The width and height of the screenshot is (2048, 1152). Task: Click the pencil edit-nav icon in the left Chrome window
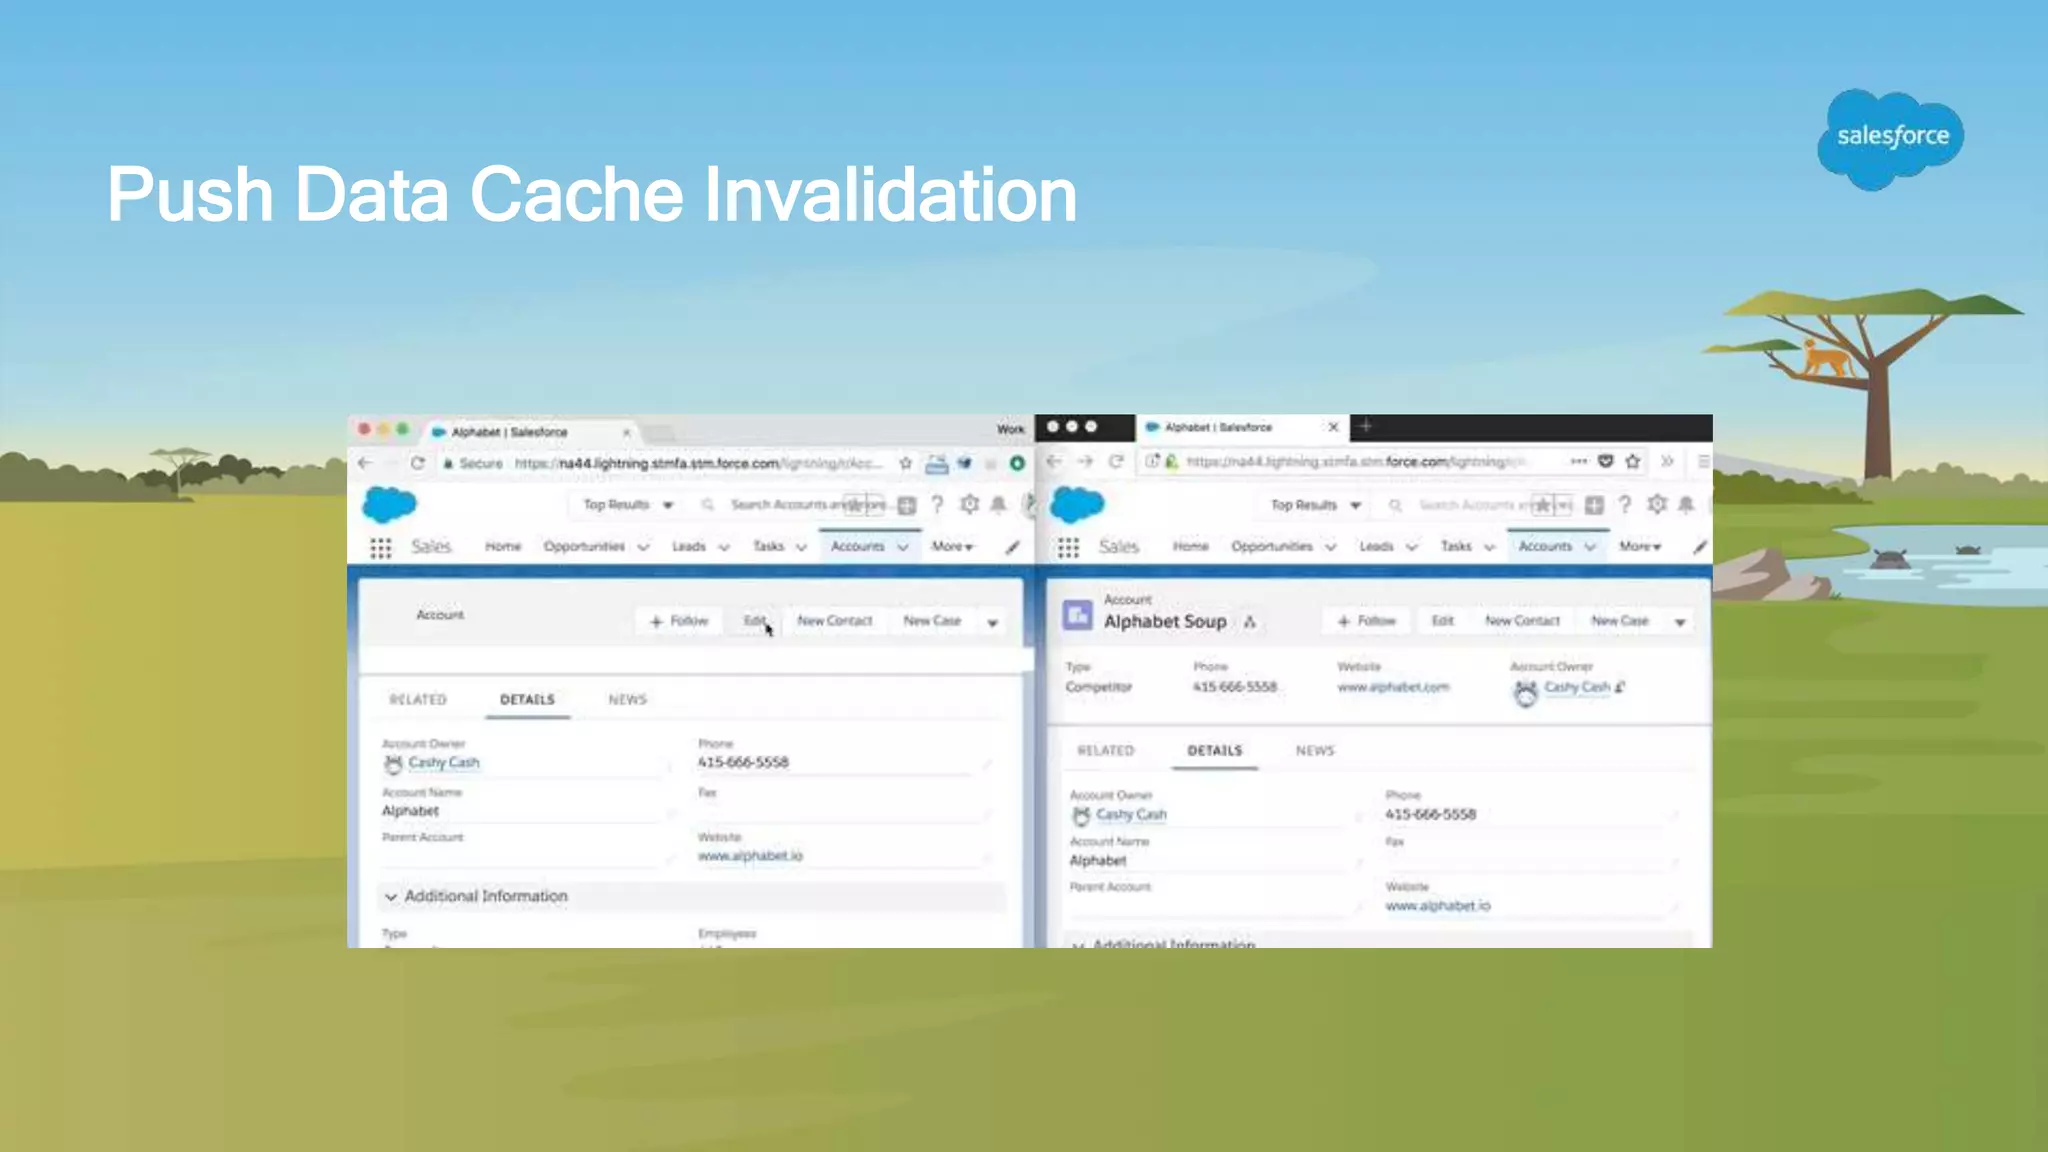[1012, 547]
